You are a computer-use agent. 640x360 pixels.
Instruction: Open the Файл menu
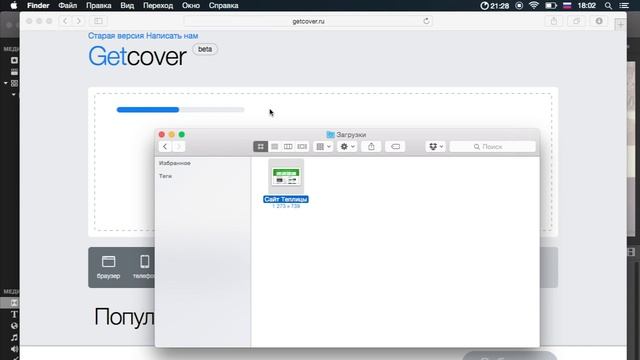coord(68,6)
